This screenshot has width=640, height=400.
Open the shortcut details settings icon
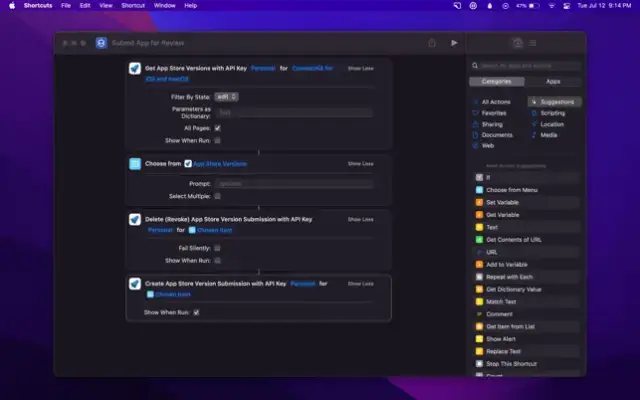coord(532,43)
